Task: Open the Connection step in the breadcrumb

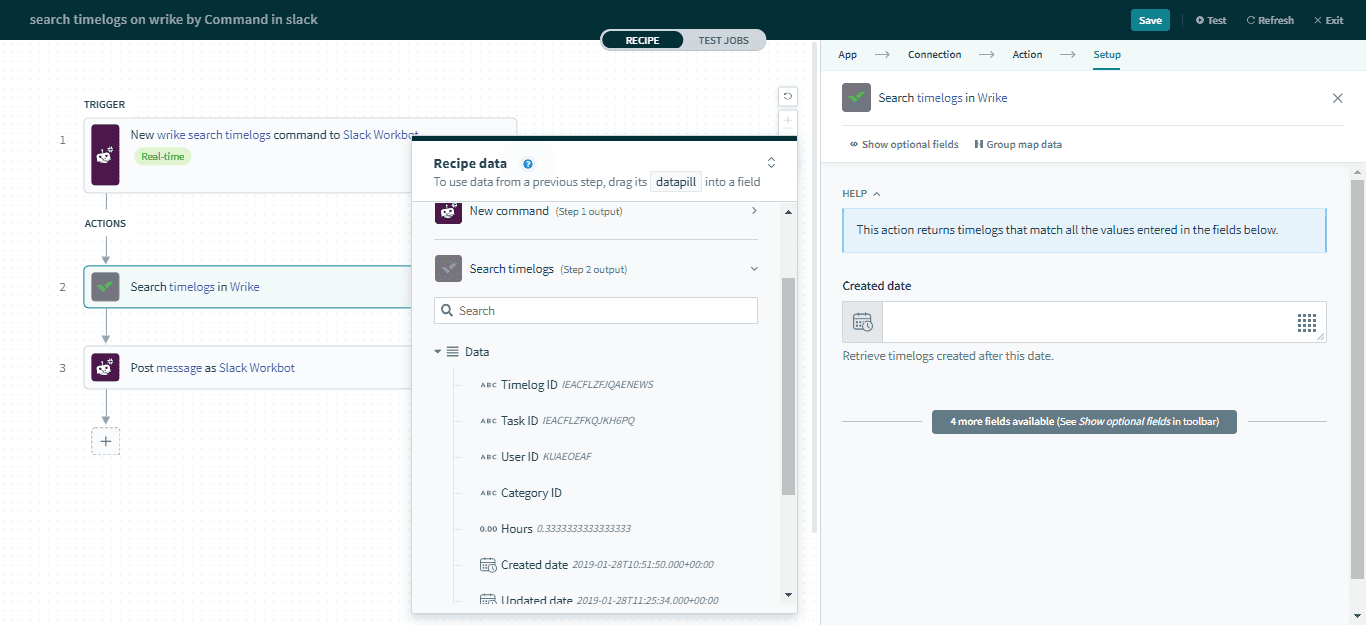Action: pos(934,54)
